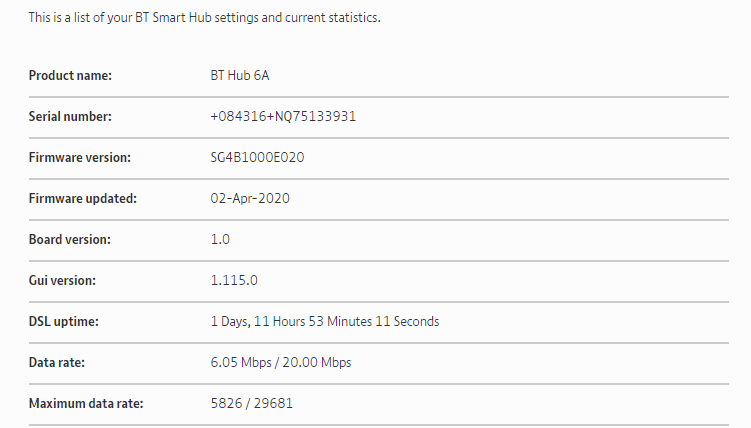
Task: Click the Data rate label
Action: point(58,362)
